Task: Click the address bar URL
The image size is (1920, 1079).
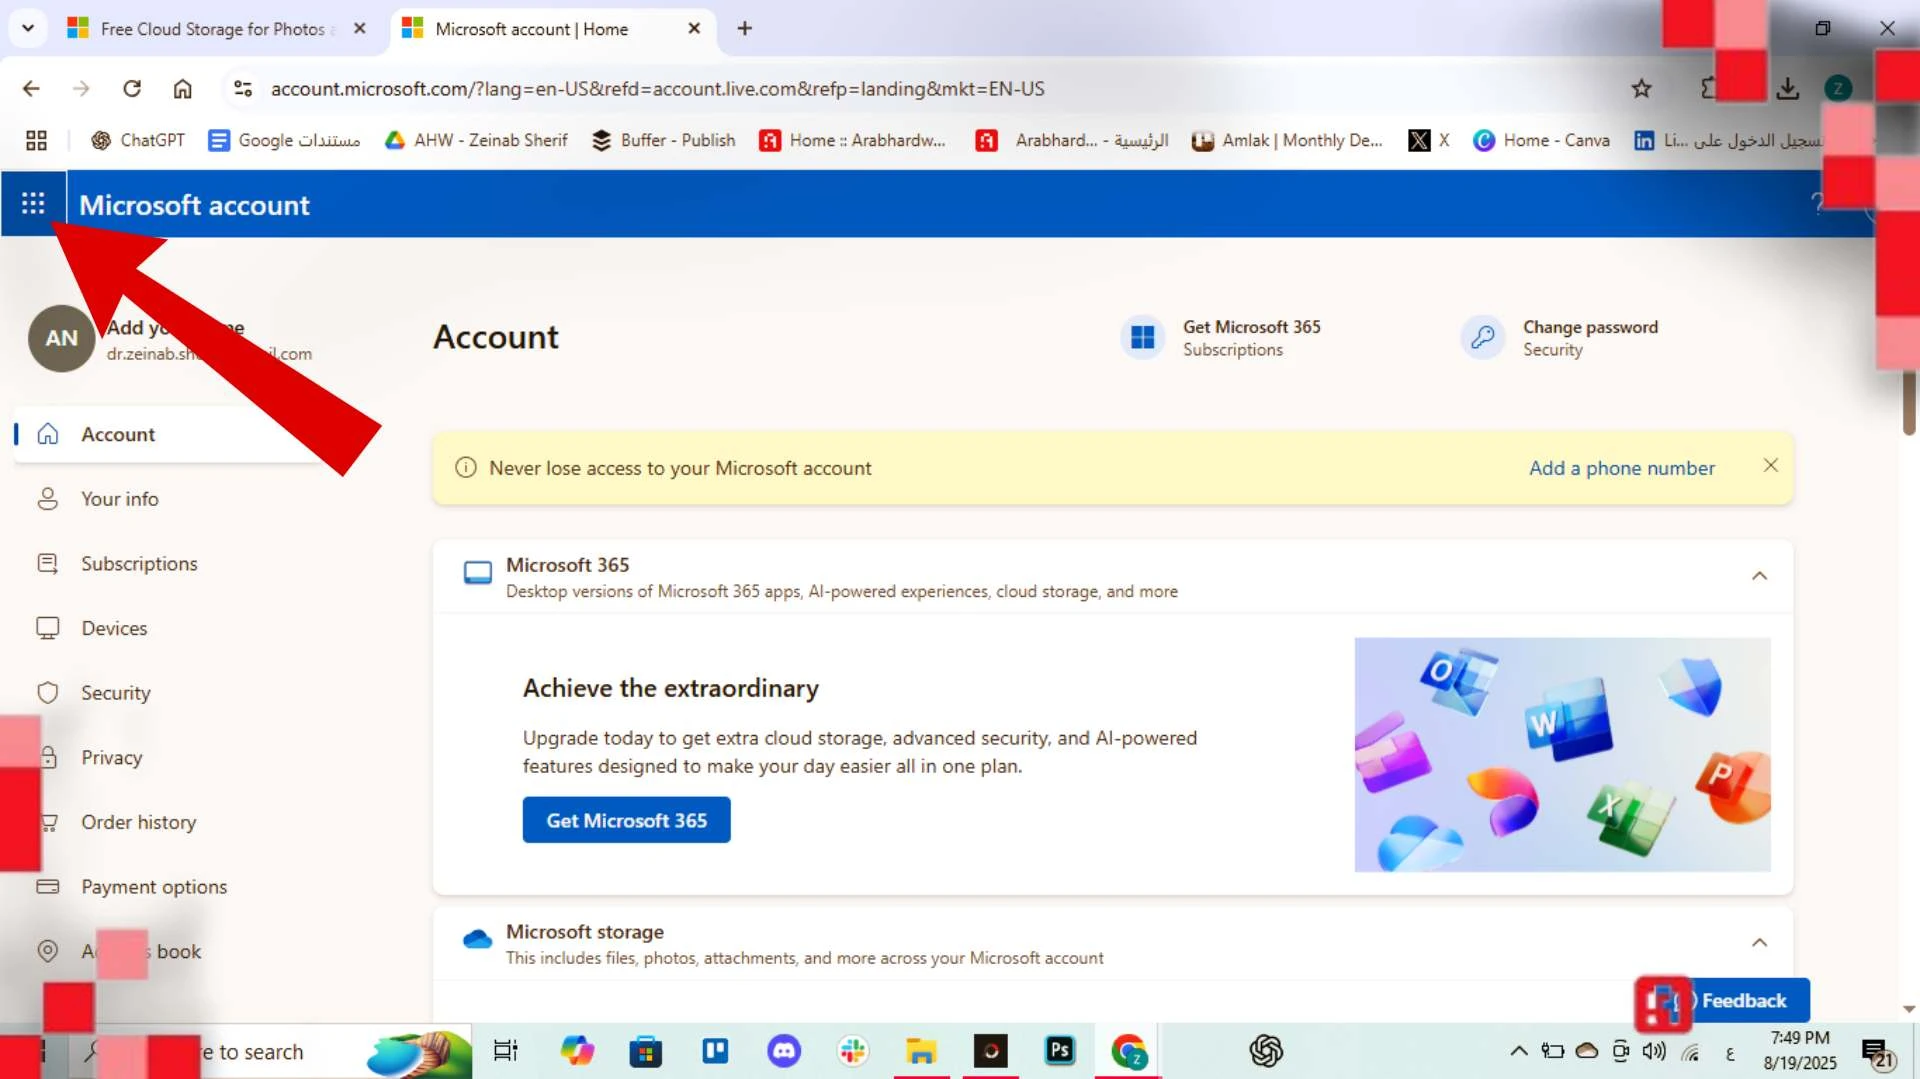Action: pyautogui.click(x=657, y=88)
